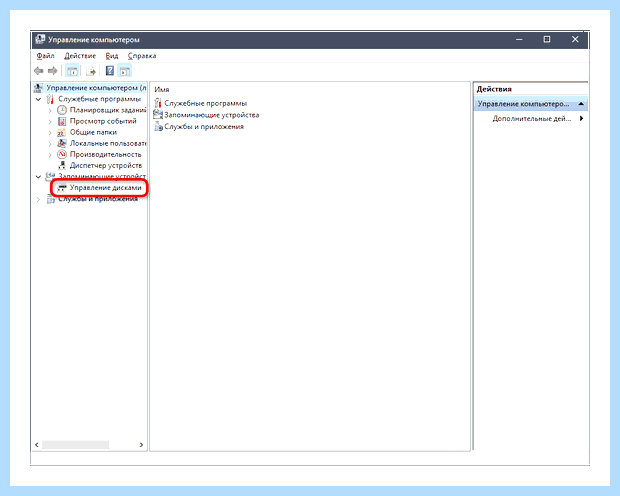Viewport: 620px width, 496px height.
Task: Expand the Просмотр событий node
Action: point(50,121)
